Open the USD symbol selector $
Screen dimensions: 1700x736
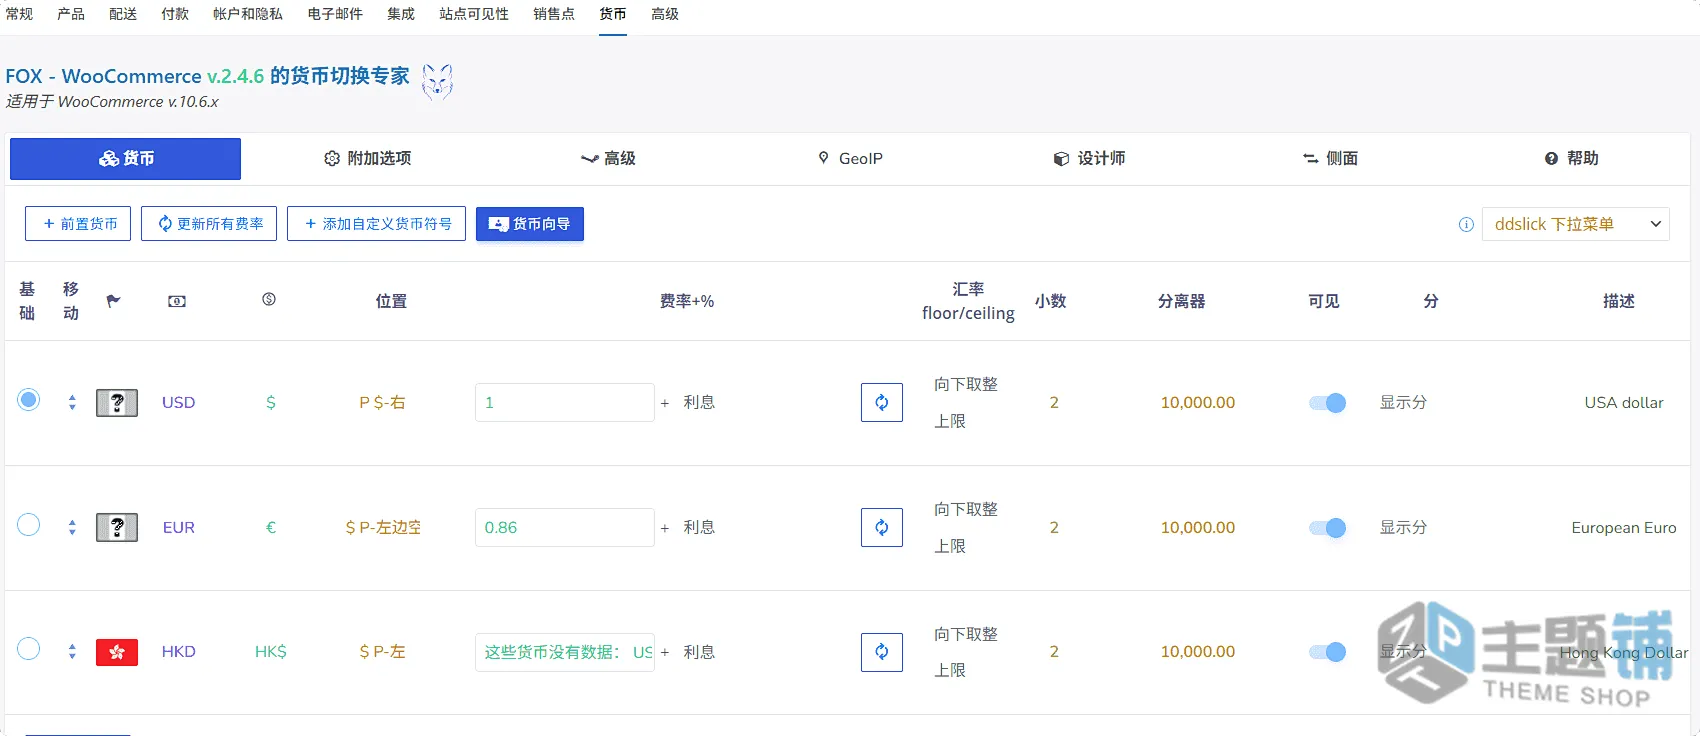[270, 402]
